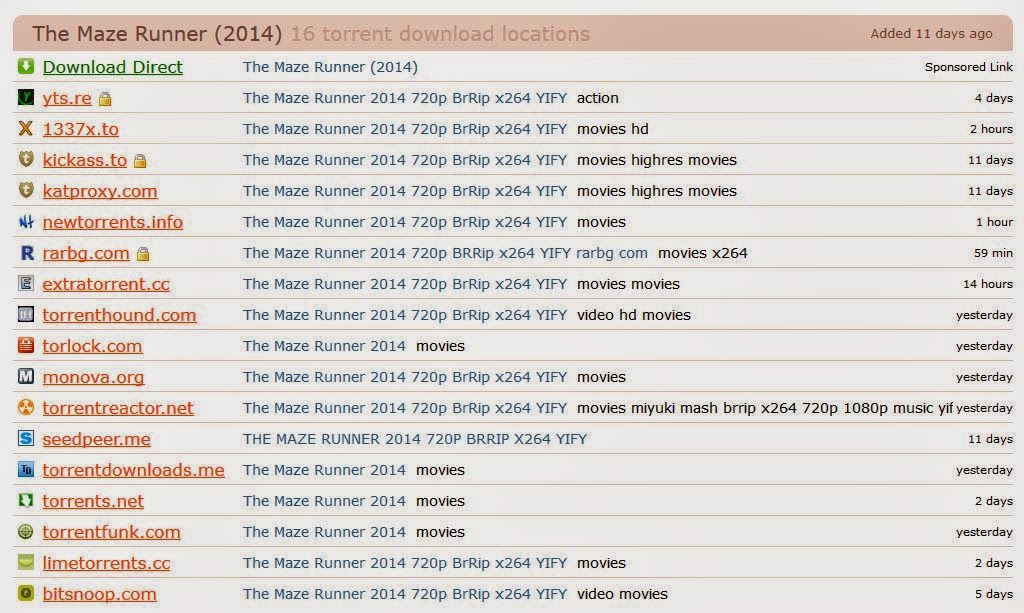This screenshot has width=1024, height=613.
Task: Click the torrent title in the rarbg.com row
Action: (x=445, y=253)
